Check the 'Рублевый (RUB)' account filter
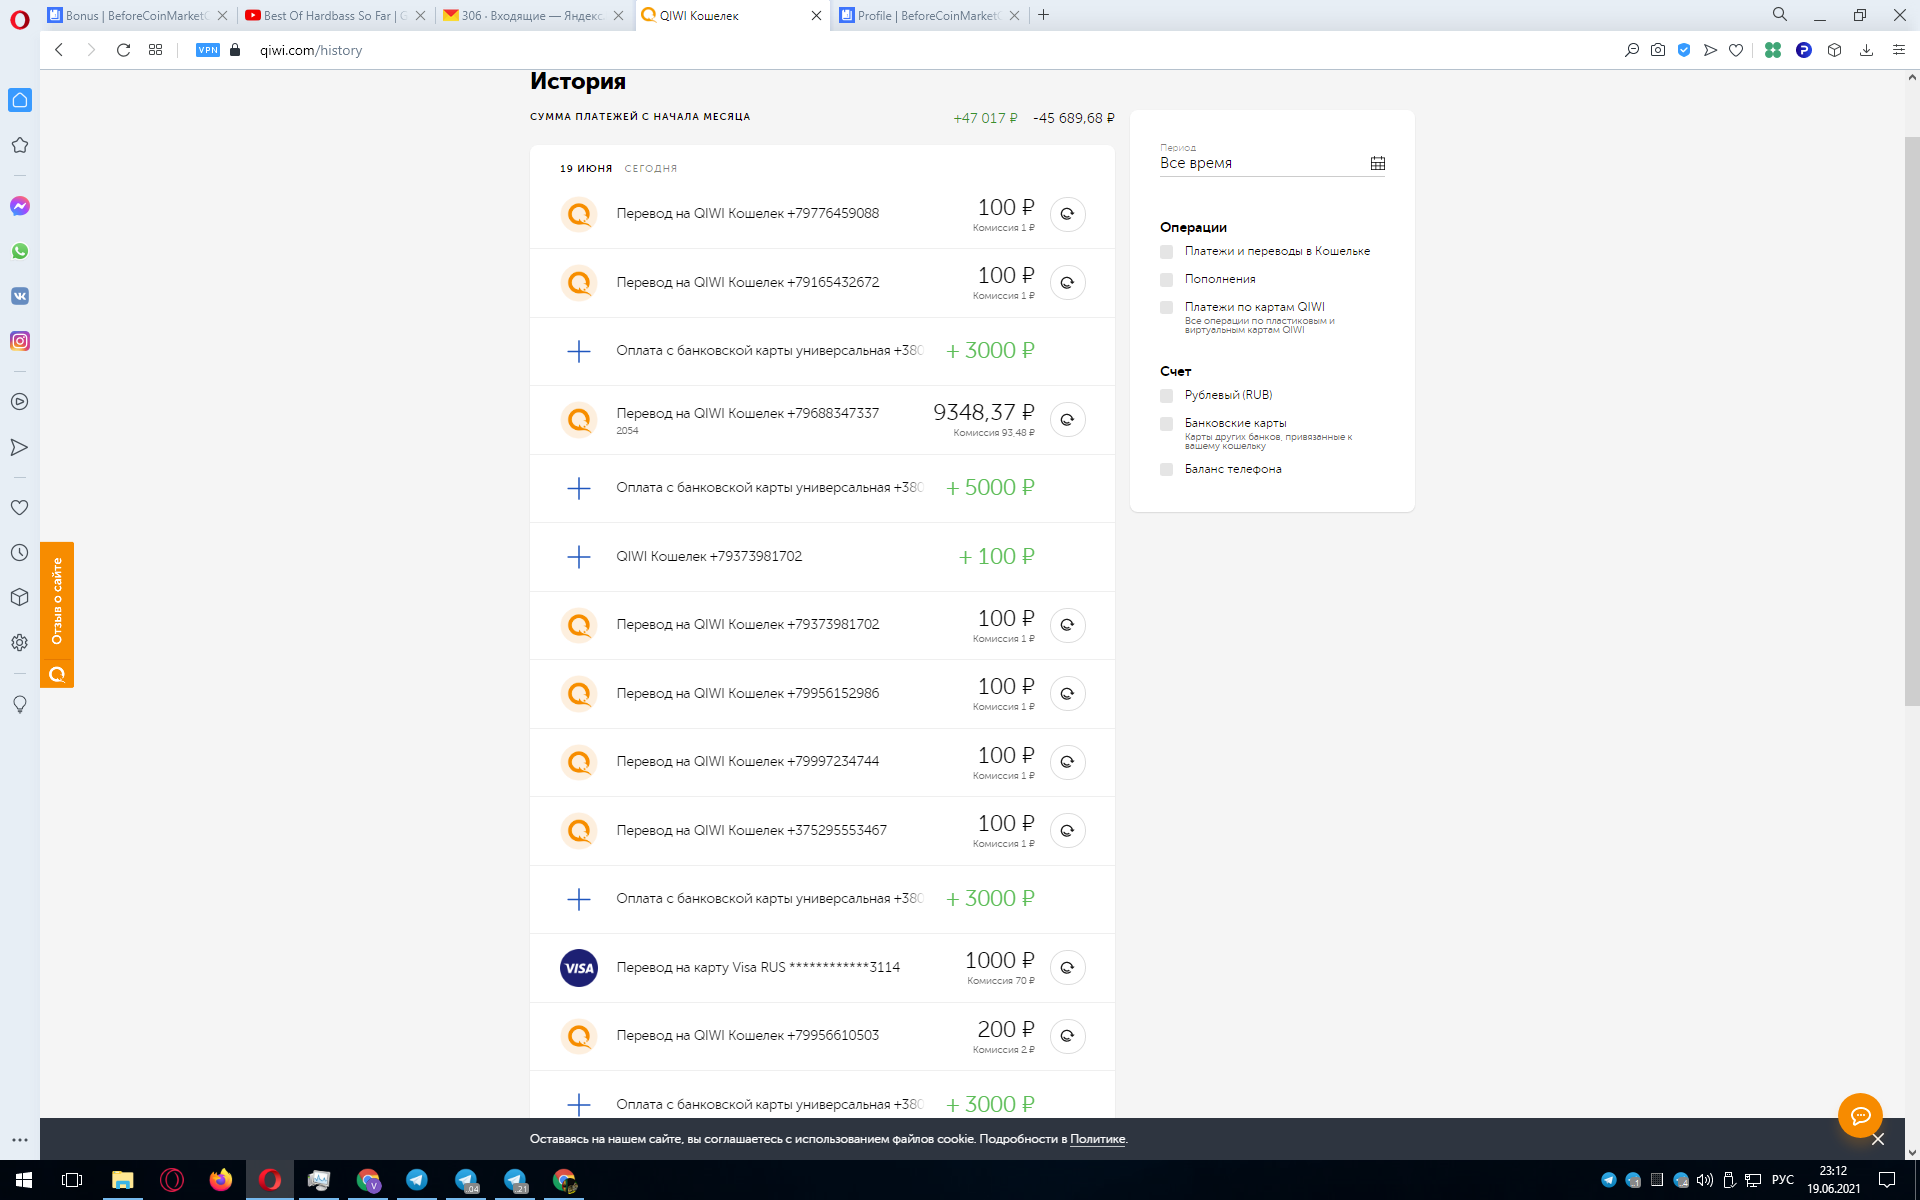This screenshot has width=1920, height=1200. click(x=1166, y=396)
